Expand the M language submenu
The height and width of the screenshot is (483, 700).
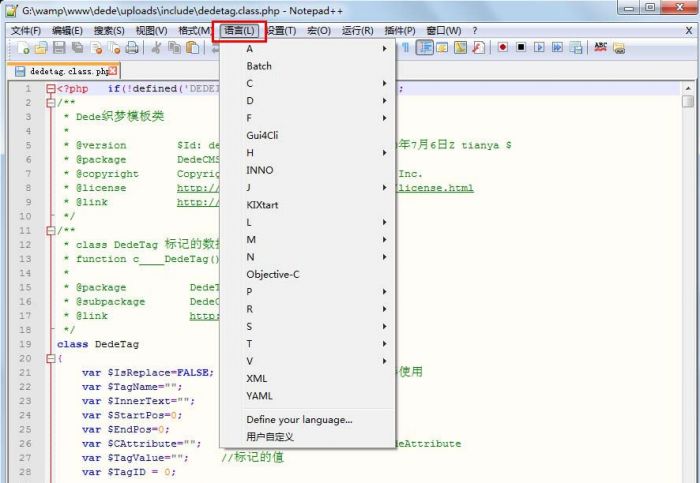tap(308, 240)
